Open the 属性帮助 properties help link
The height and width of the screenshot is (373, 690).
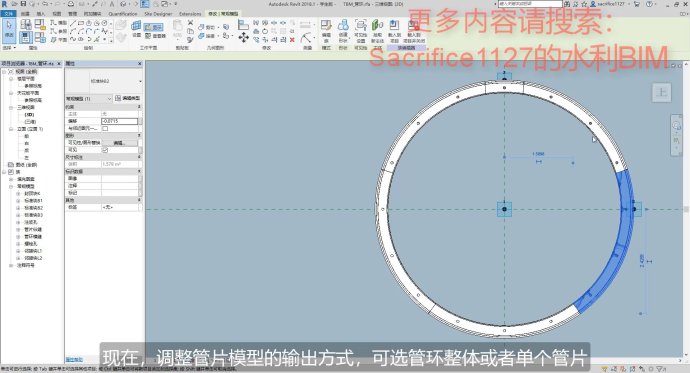tap(74, 359)
